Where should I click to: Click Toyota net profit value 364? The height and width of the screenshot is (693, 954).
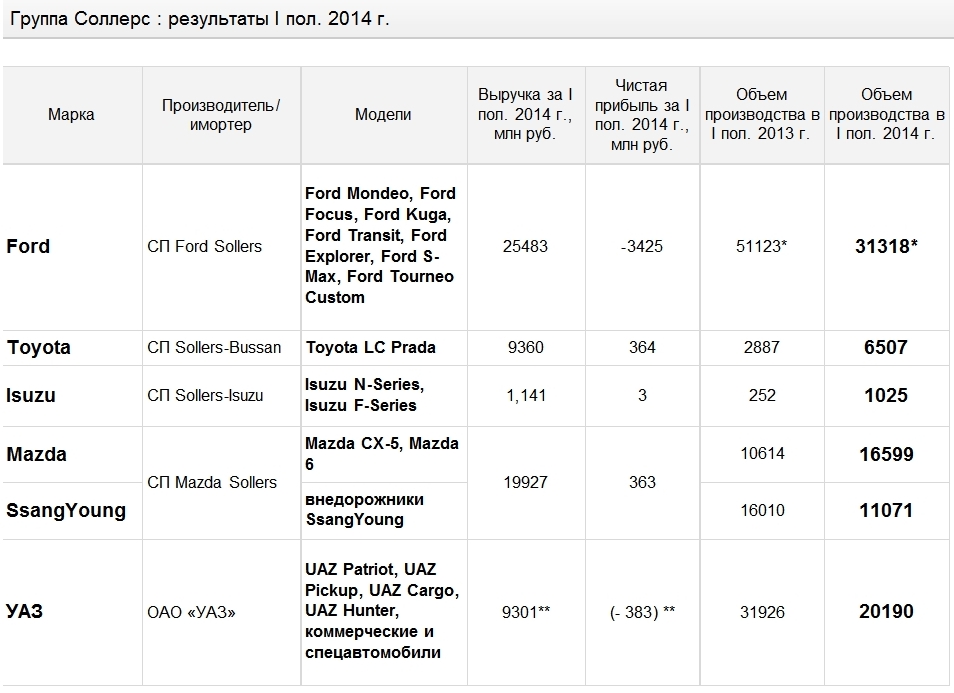(x=642, y=347)
